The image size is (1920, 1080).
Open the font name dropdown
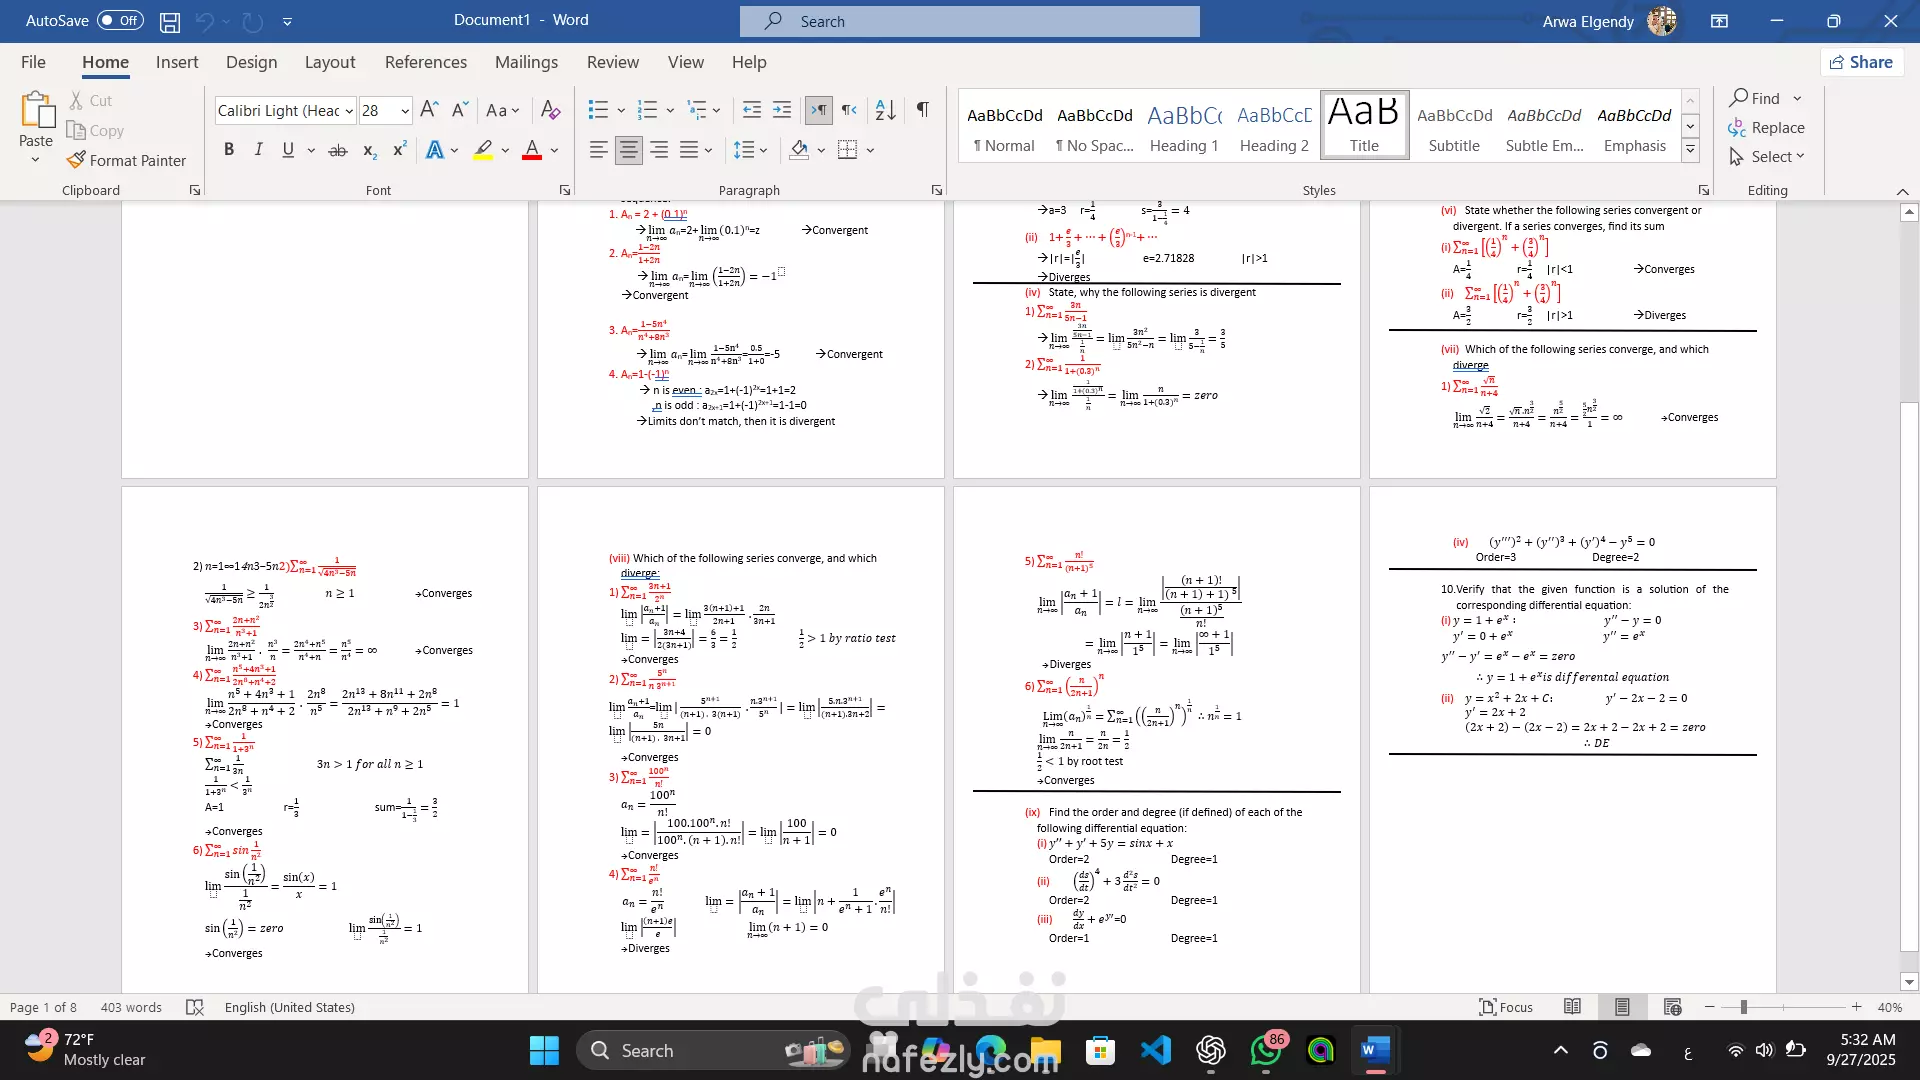349,111
